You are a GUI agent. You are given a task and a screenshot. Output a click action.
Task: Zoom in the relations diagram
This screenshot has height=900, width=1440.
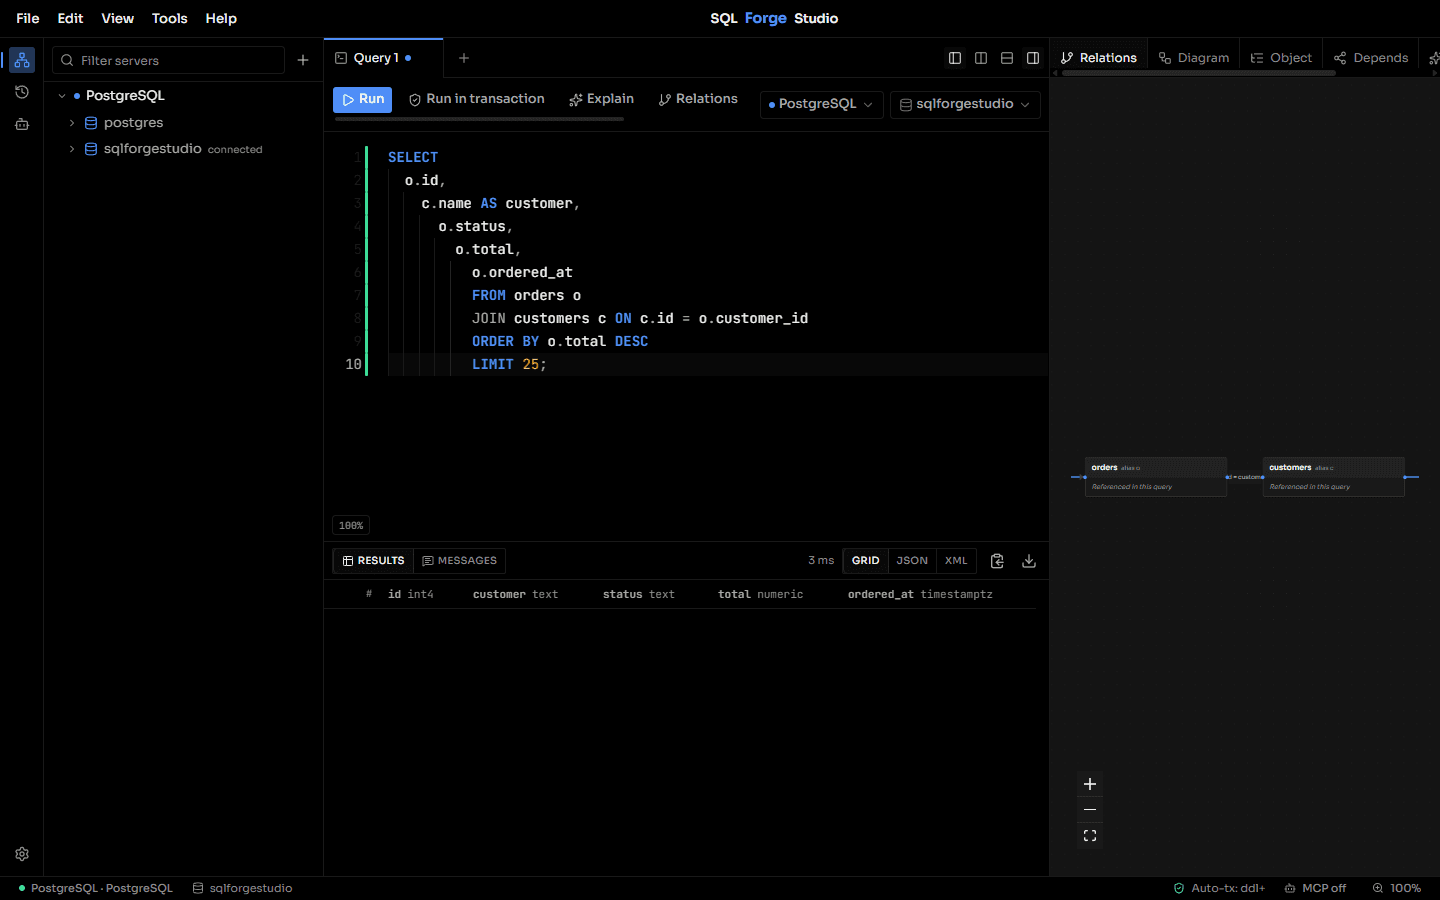tap(1090, 784)
